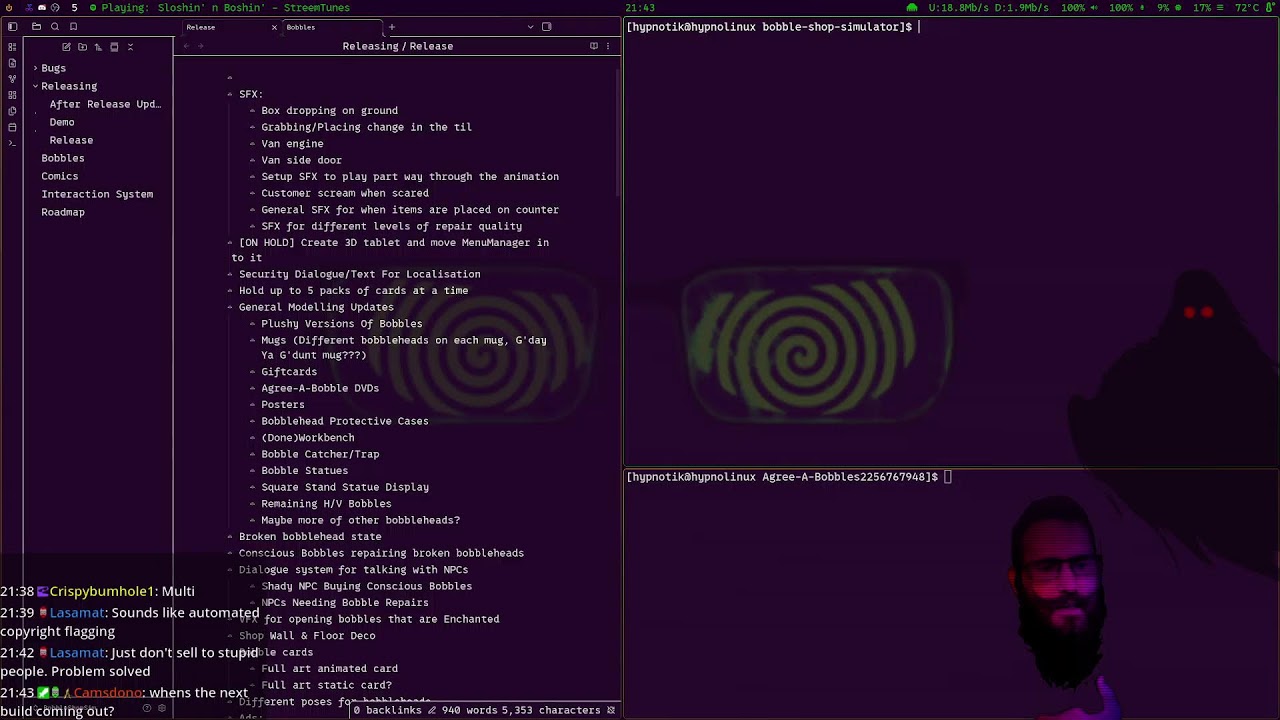Create a new folder in file explorer

click(82, 47)
